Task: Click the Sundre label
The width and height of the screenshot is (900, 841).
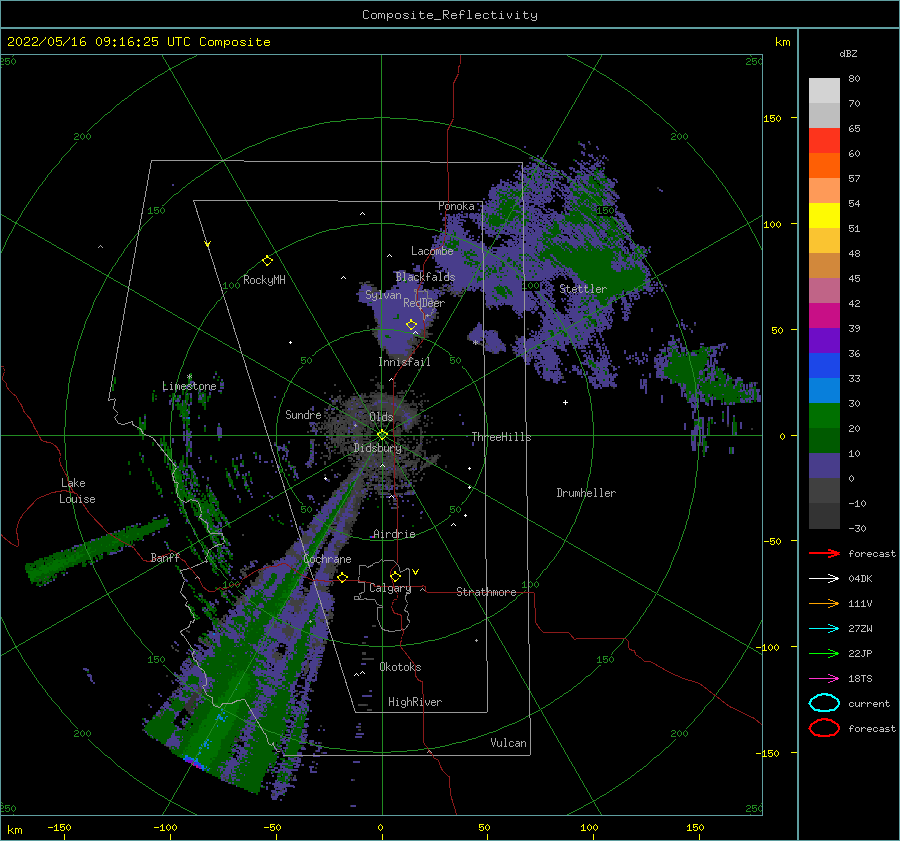Action: [303, 414]
